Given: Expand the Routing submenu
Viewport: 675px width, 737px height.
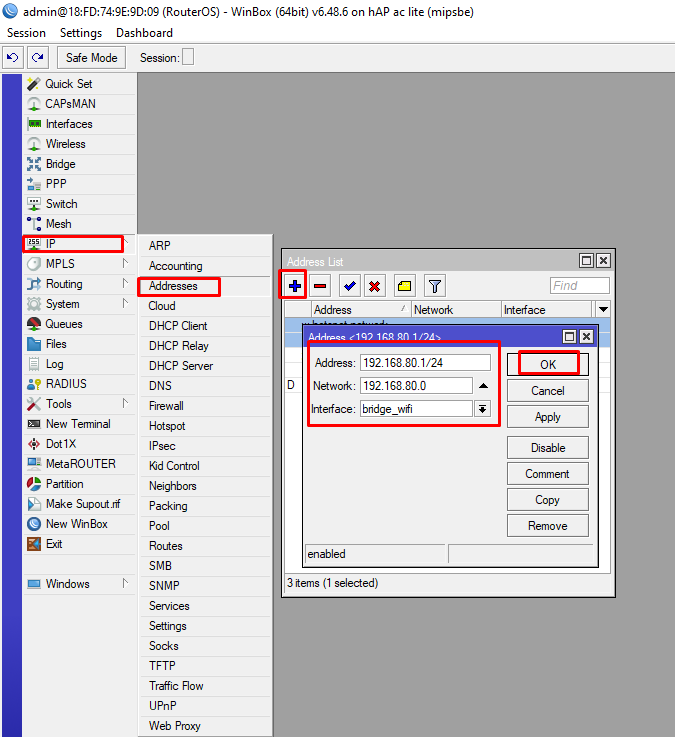Looking at the screenshot, I should 79,284.
